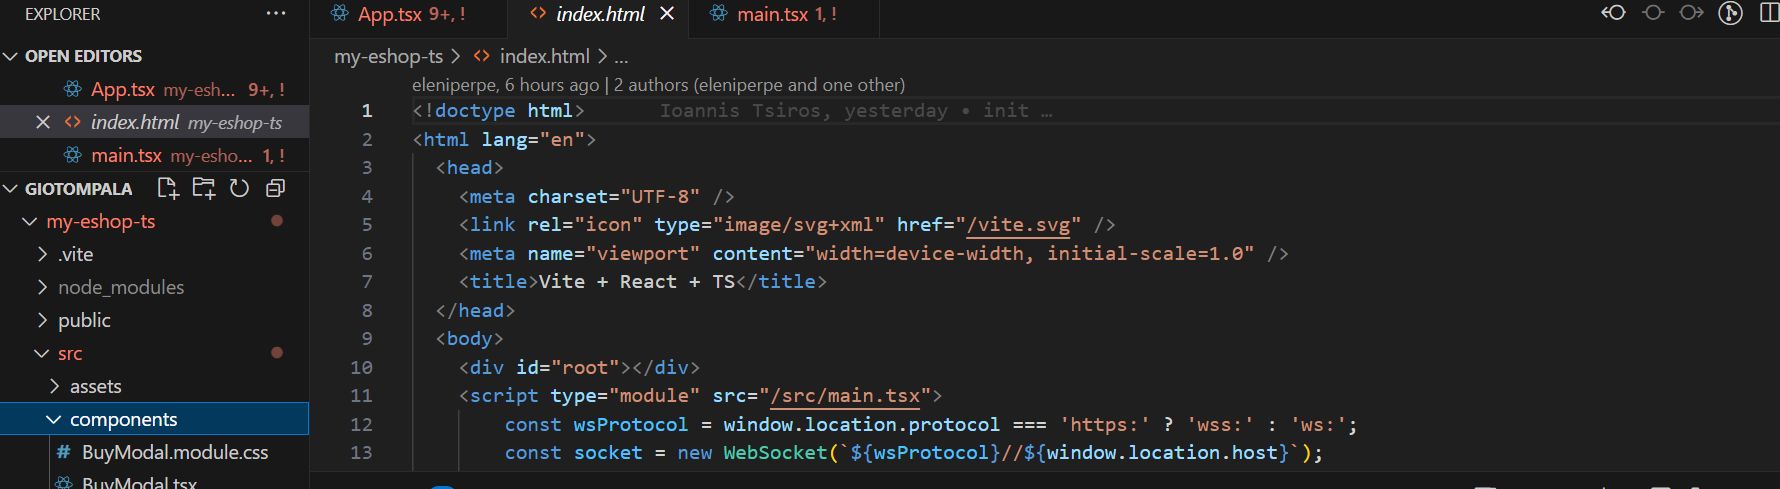The height and width of the screenshot is (489, 1780).
Task: Click the CSS hash icon of BuyModal.module.css
Action: pos(64,452)
